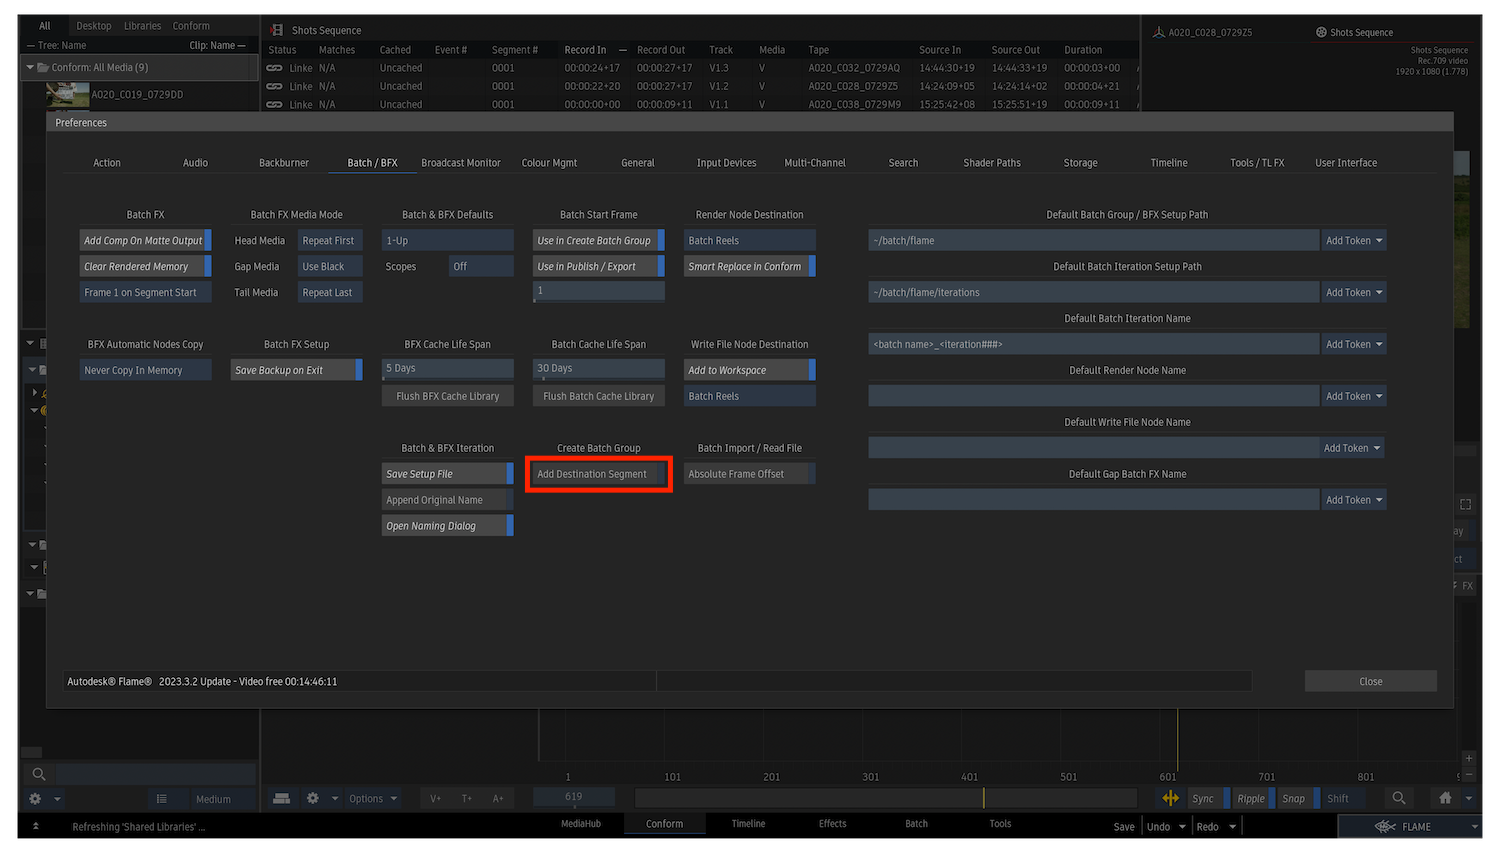Click Flush BFX Cache Library button
The width and height of the screenshot is (1500, 859).
pyautogui.click(x=447, y=396)
